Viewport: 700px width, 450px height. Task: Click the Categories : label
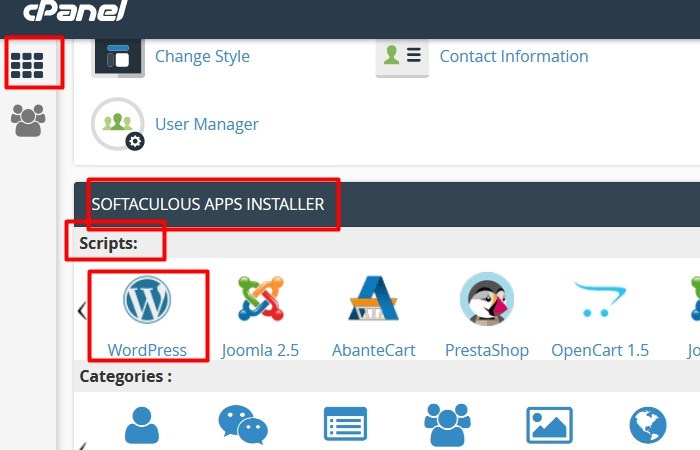click(x=125, y=376)
